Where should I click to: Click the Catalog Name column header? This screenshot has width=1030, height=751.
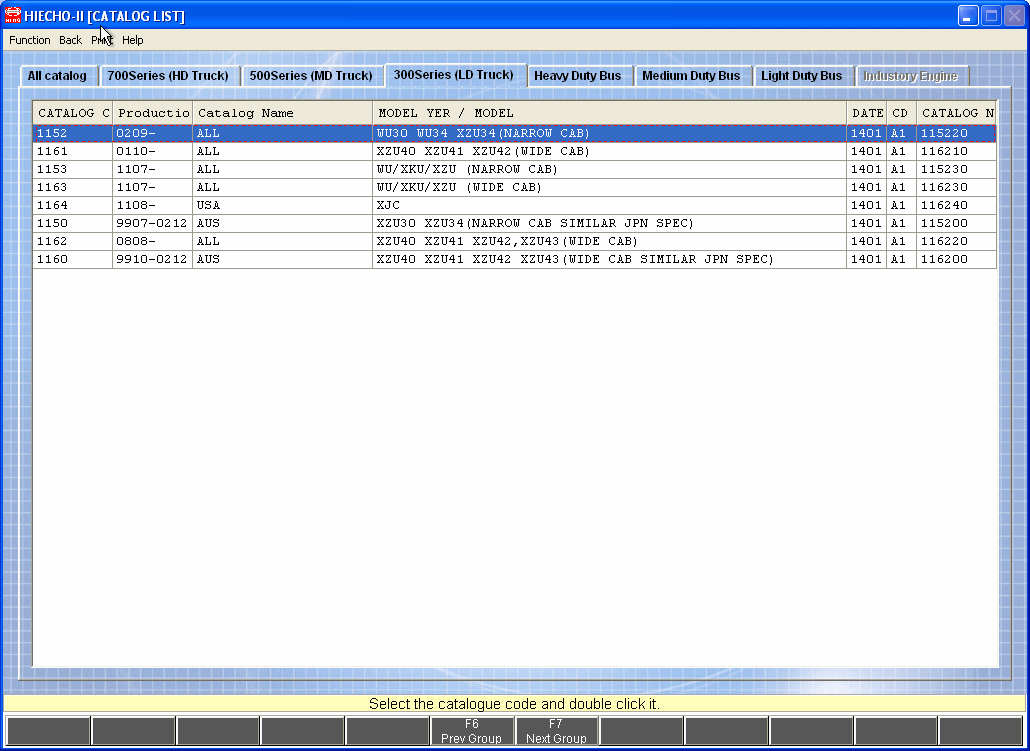[281, 113]
